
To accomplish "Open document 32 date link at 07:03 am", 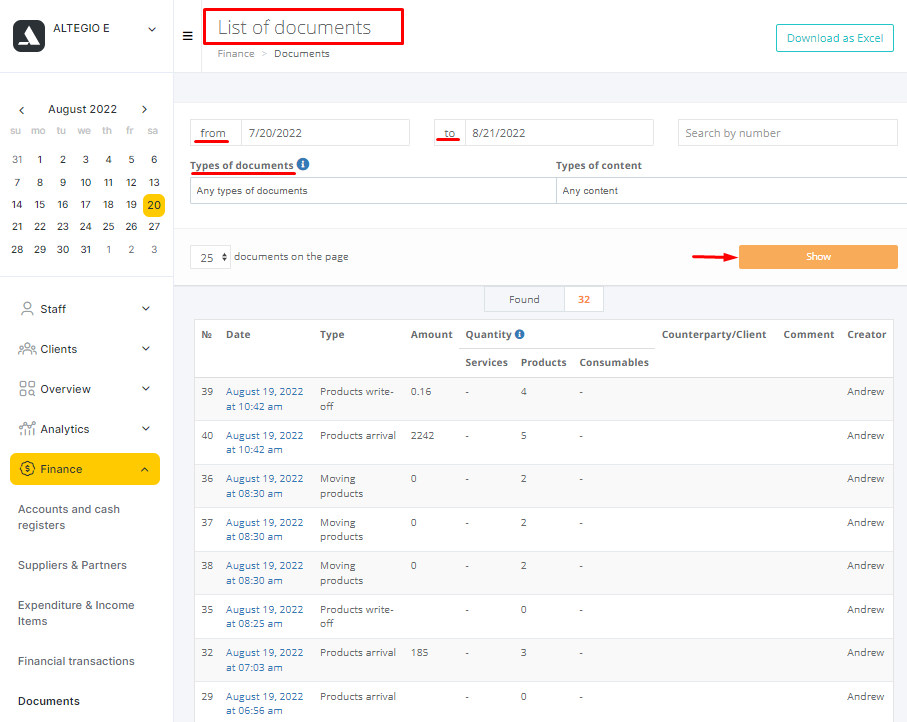I will tap(264, 660).
